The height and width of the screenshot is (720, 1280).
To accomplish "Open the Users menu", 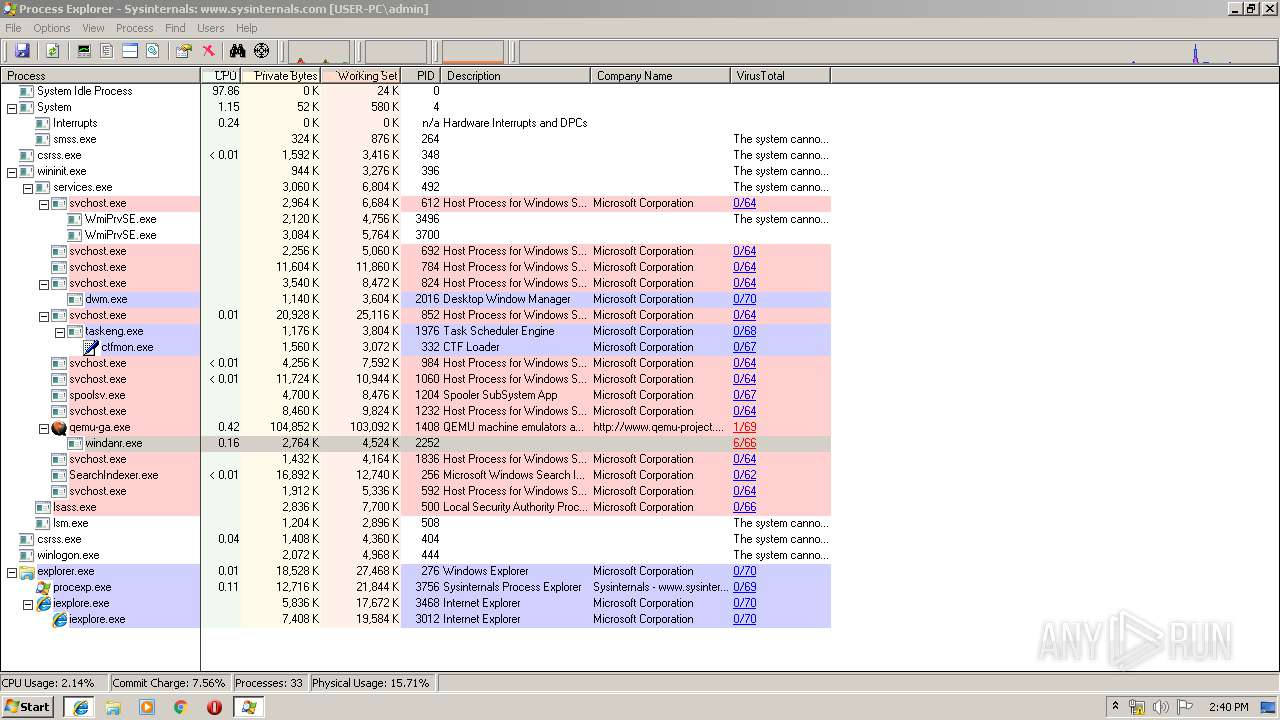I will 210,28.
